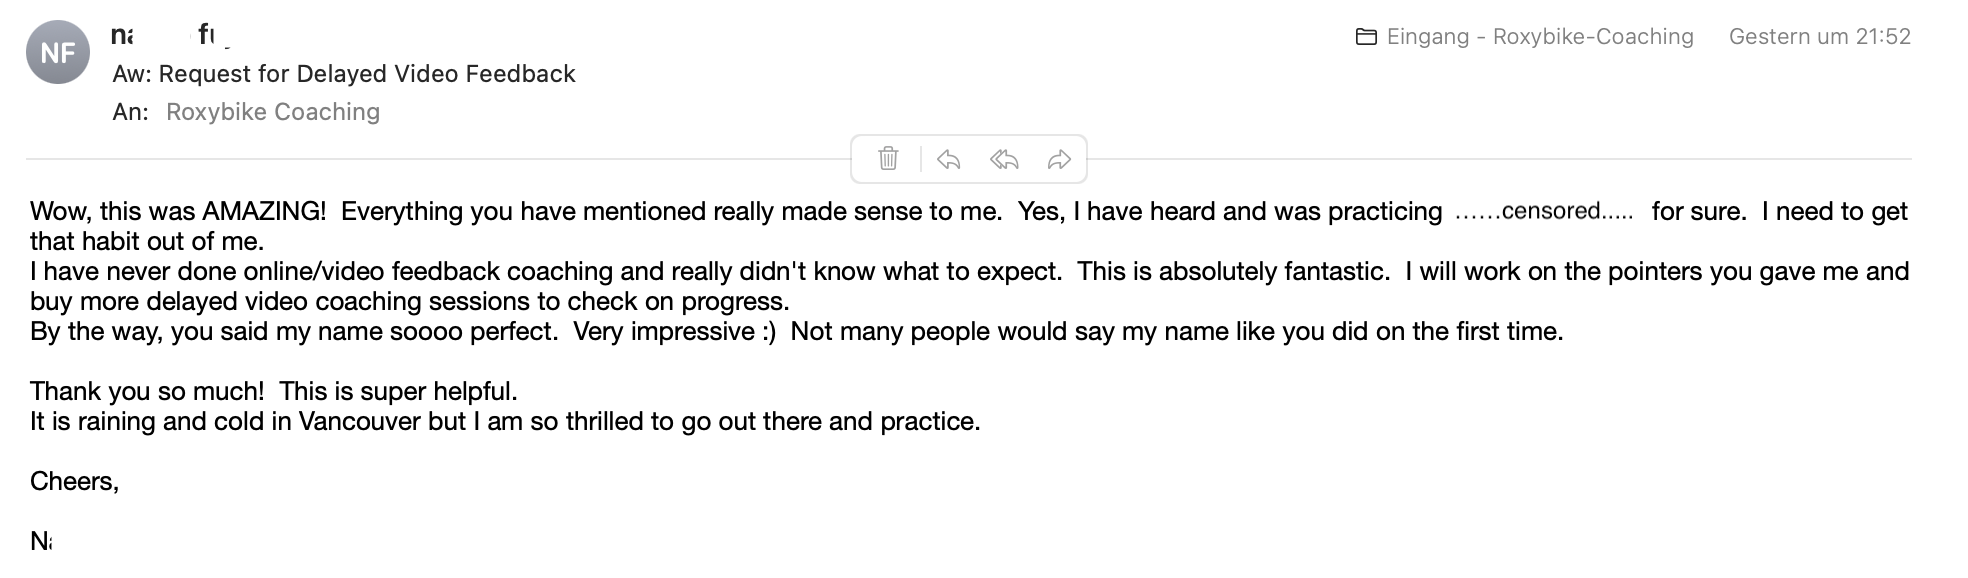Open the Eingang - Roxybike-Coaching mailbox label
Viewport: 1968px width, 578px height.
1539,37
